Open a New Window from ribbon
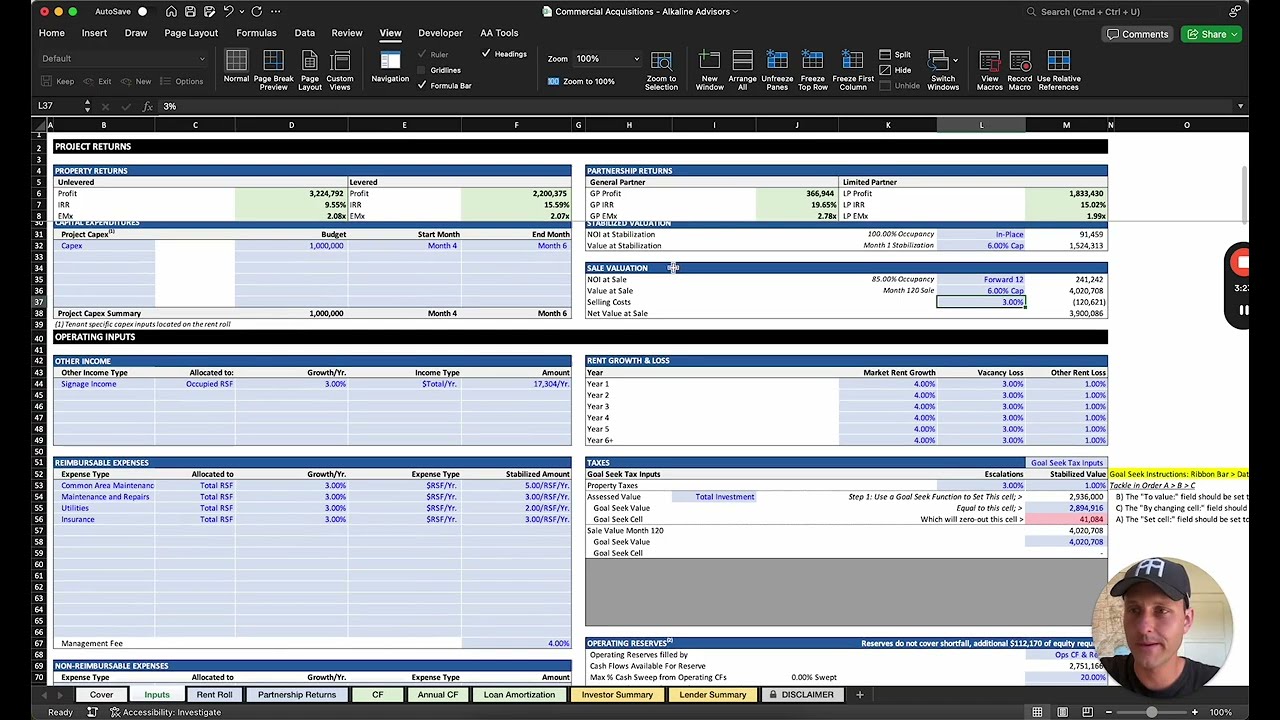This screenshot has height=720, width=1280. [x=709, y=70]
